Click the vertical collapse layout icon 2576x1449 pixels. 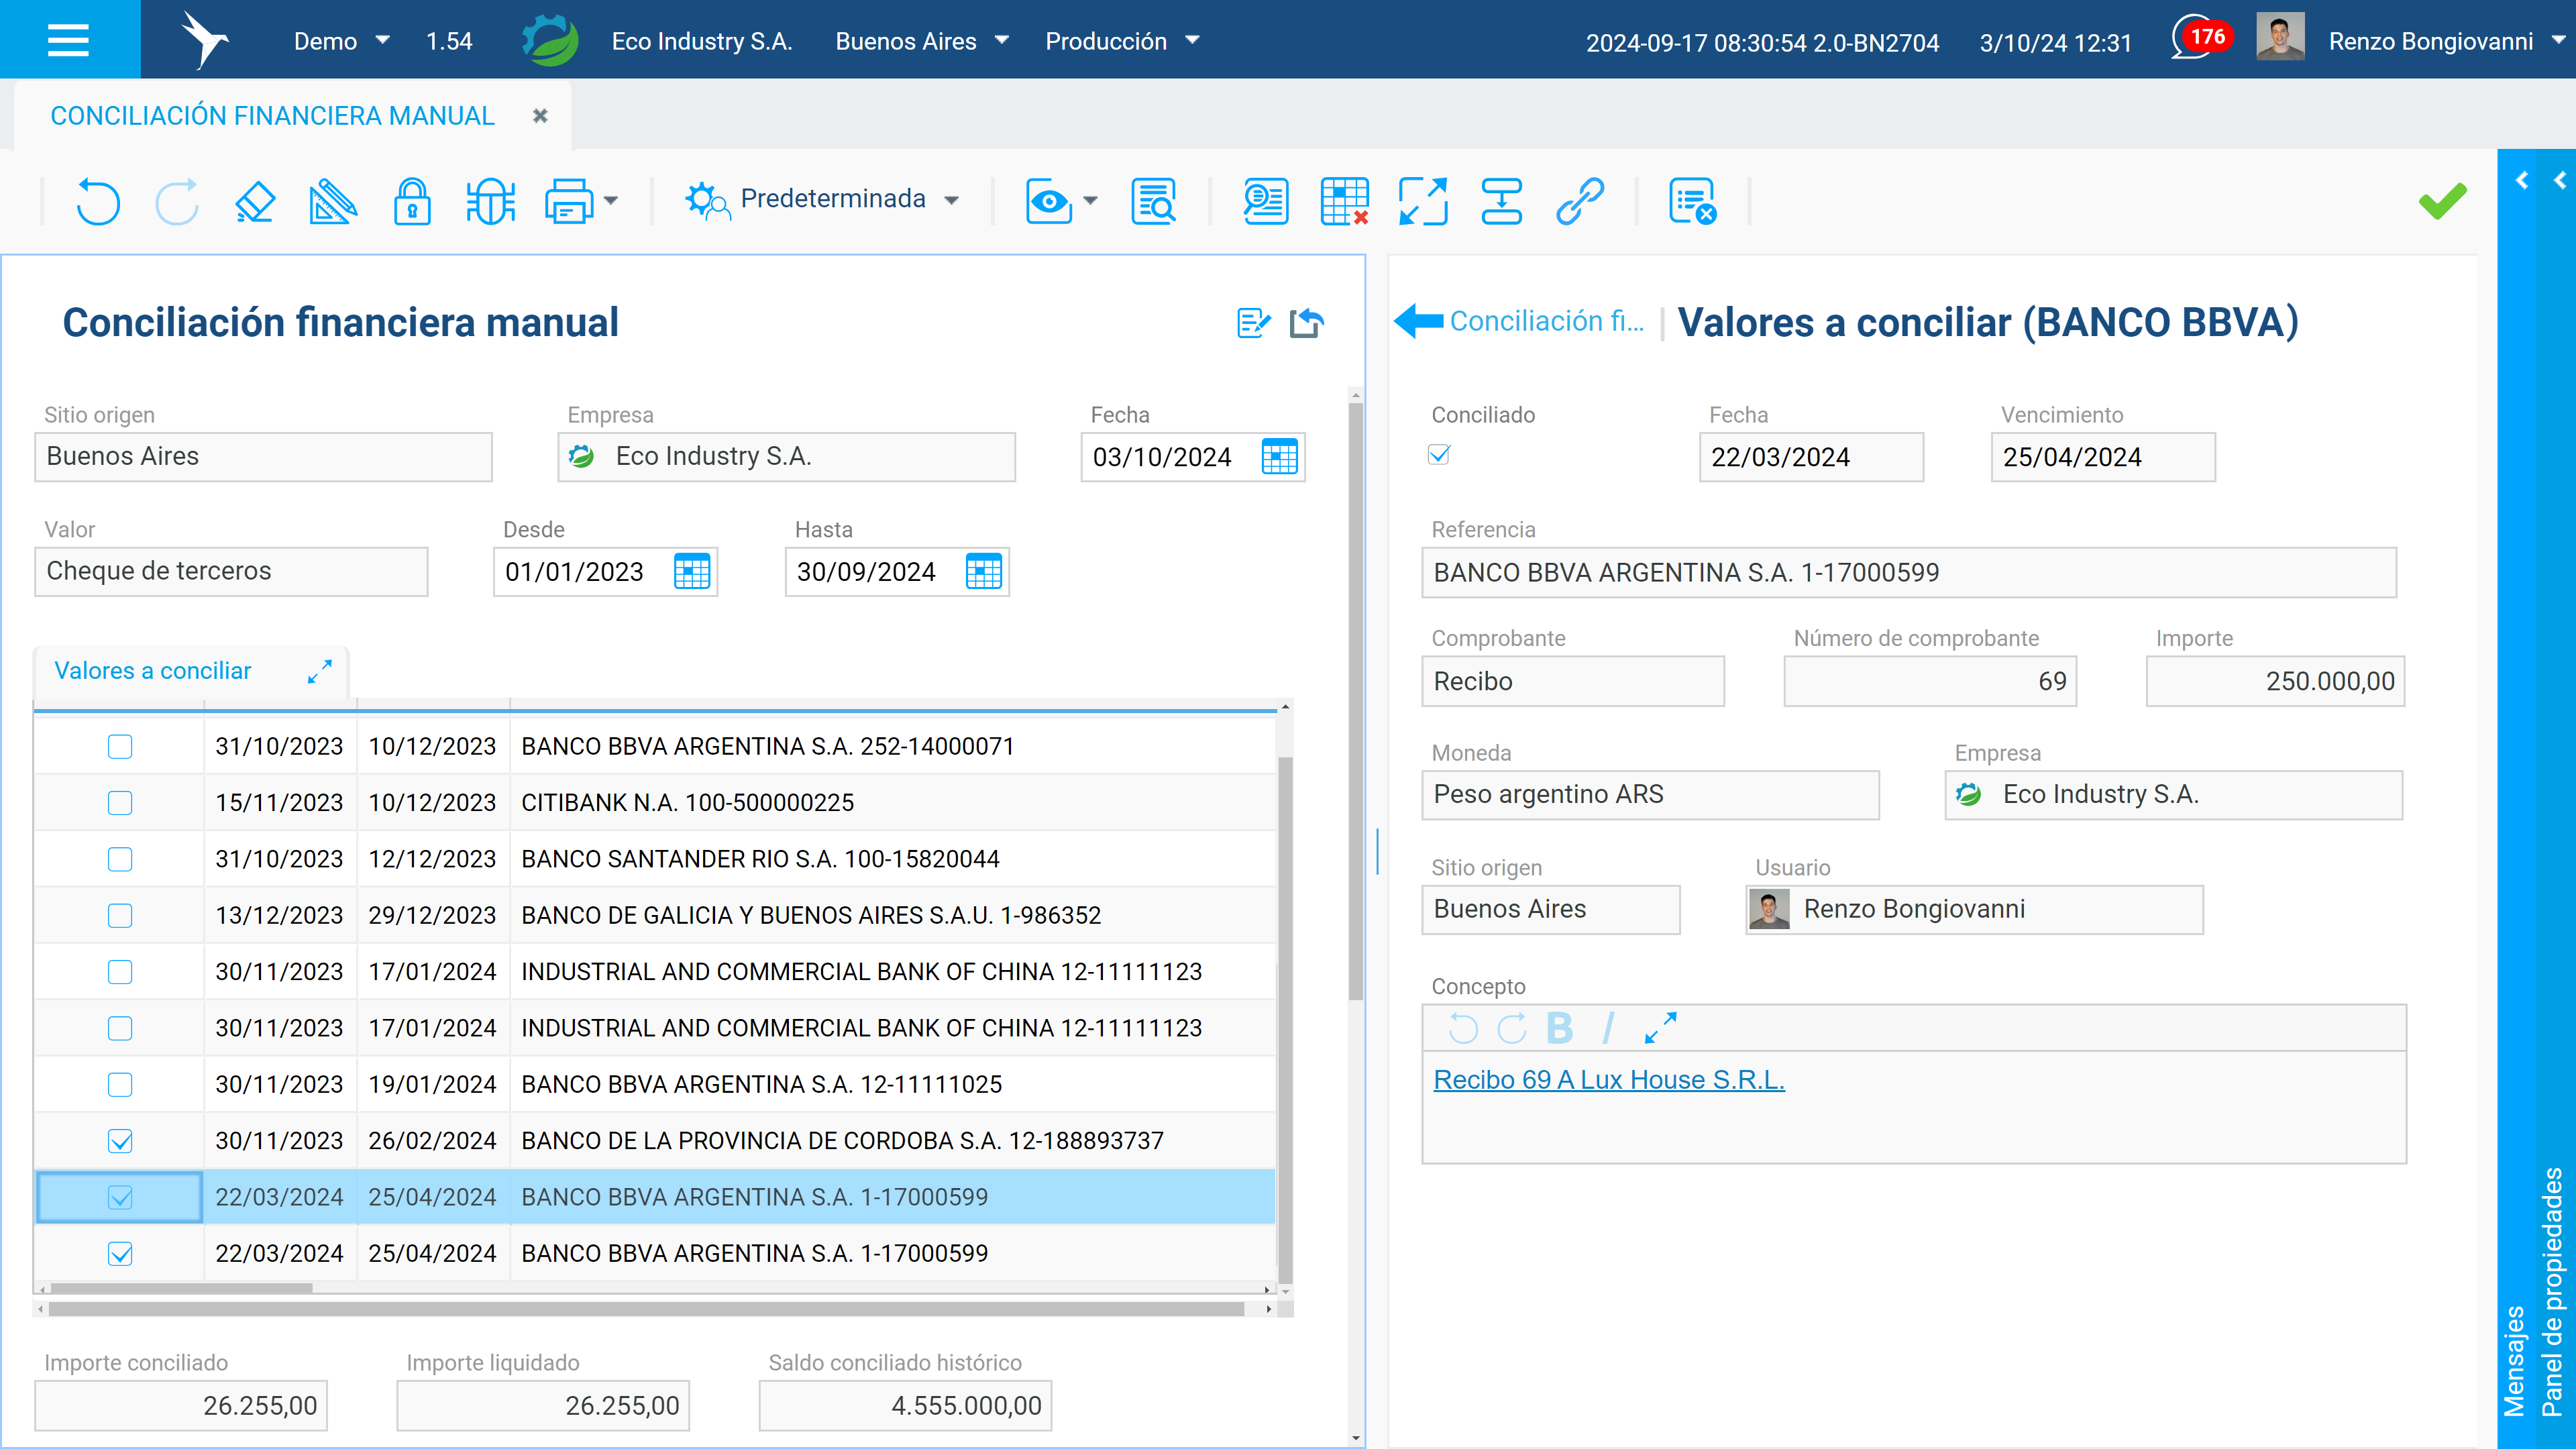point(1501,201)
